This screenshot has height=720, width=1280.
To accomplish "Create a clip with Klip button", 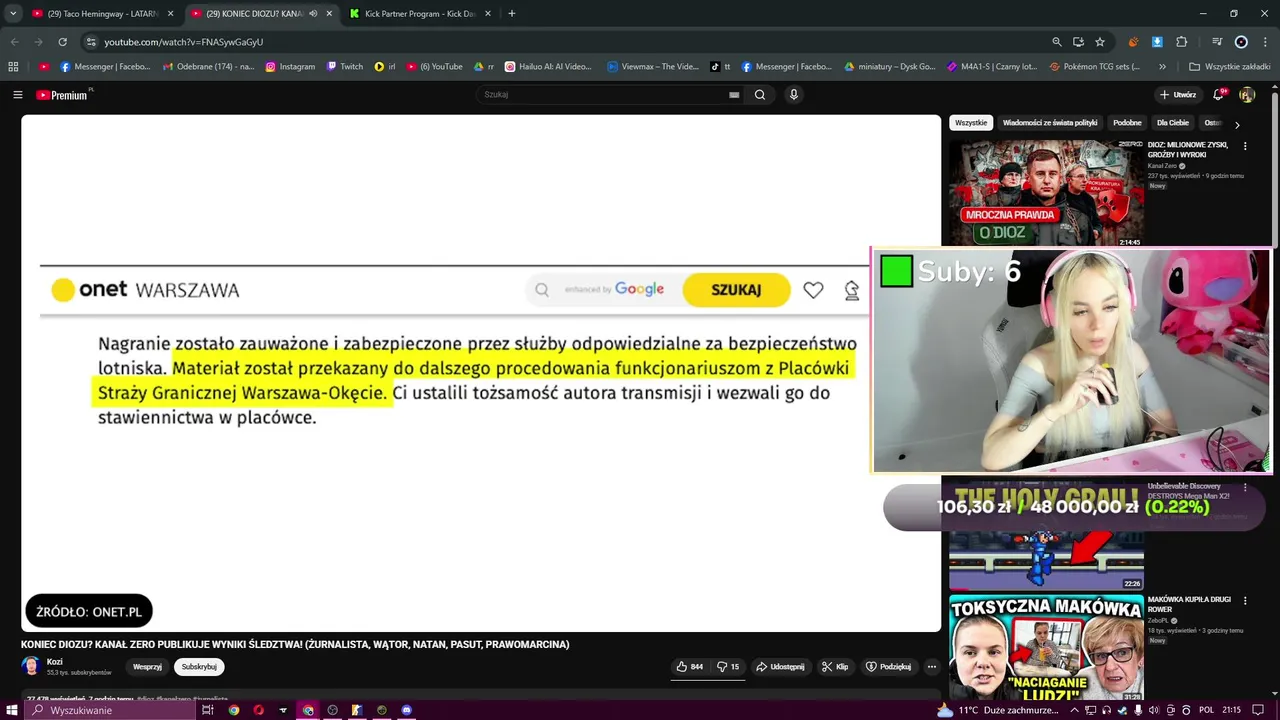I will (x=835, y=667).
